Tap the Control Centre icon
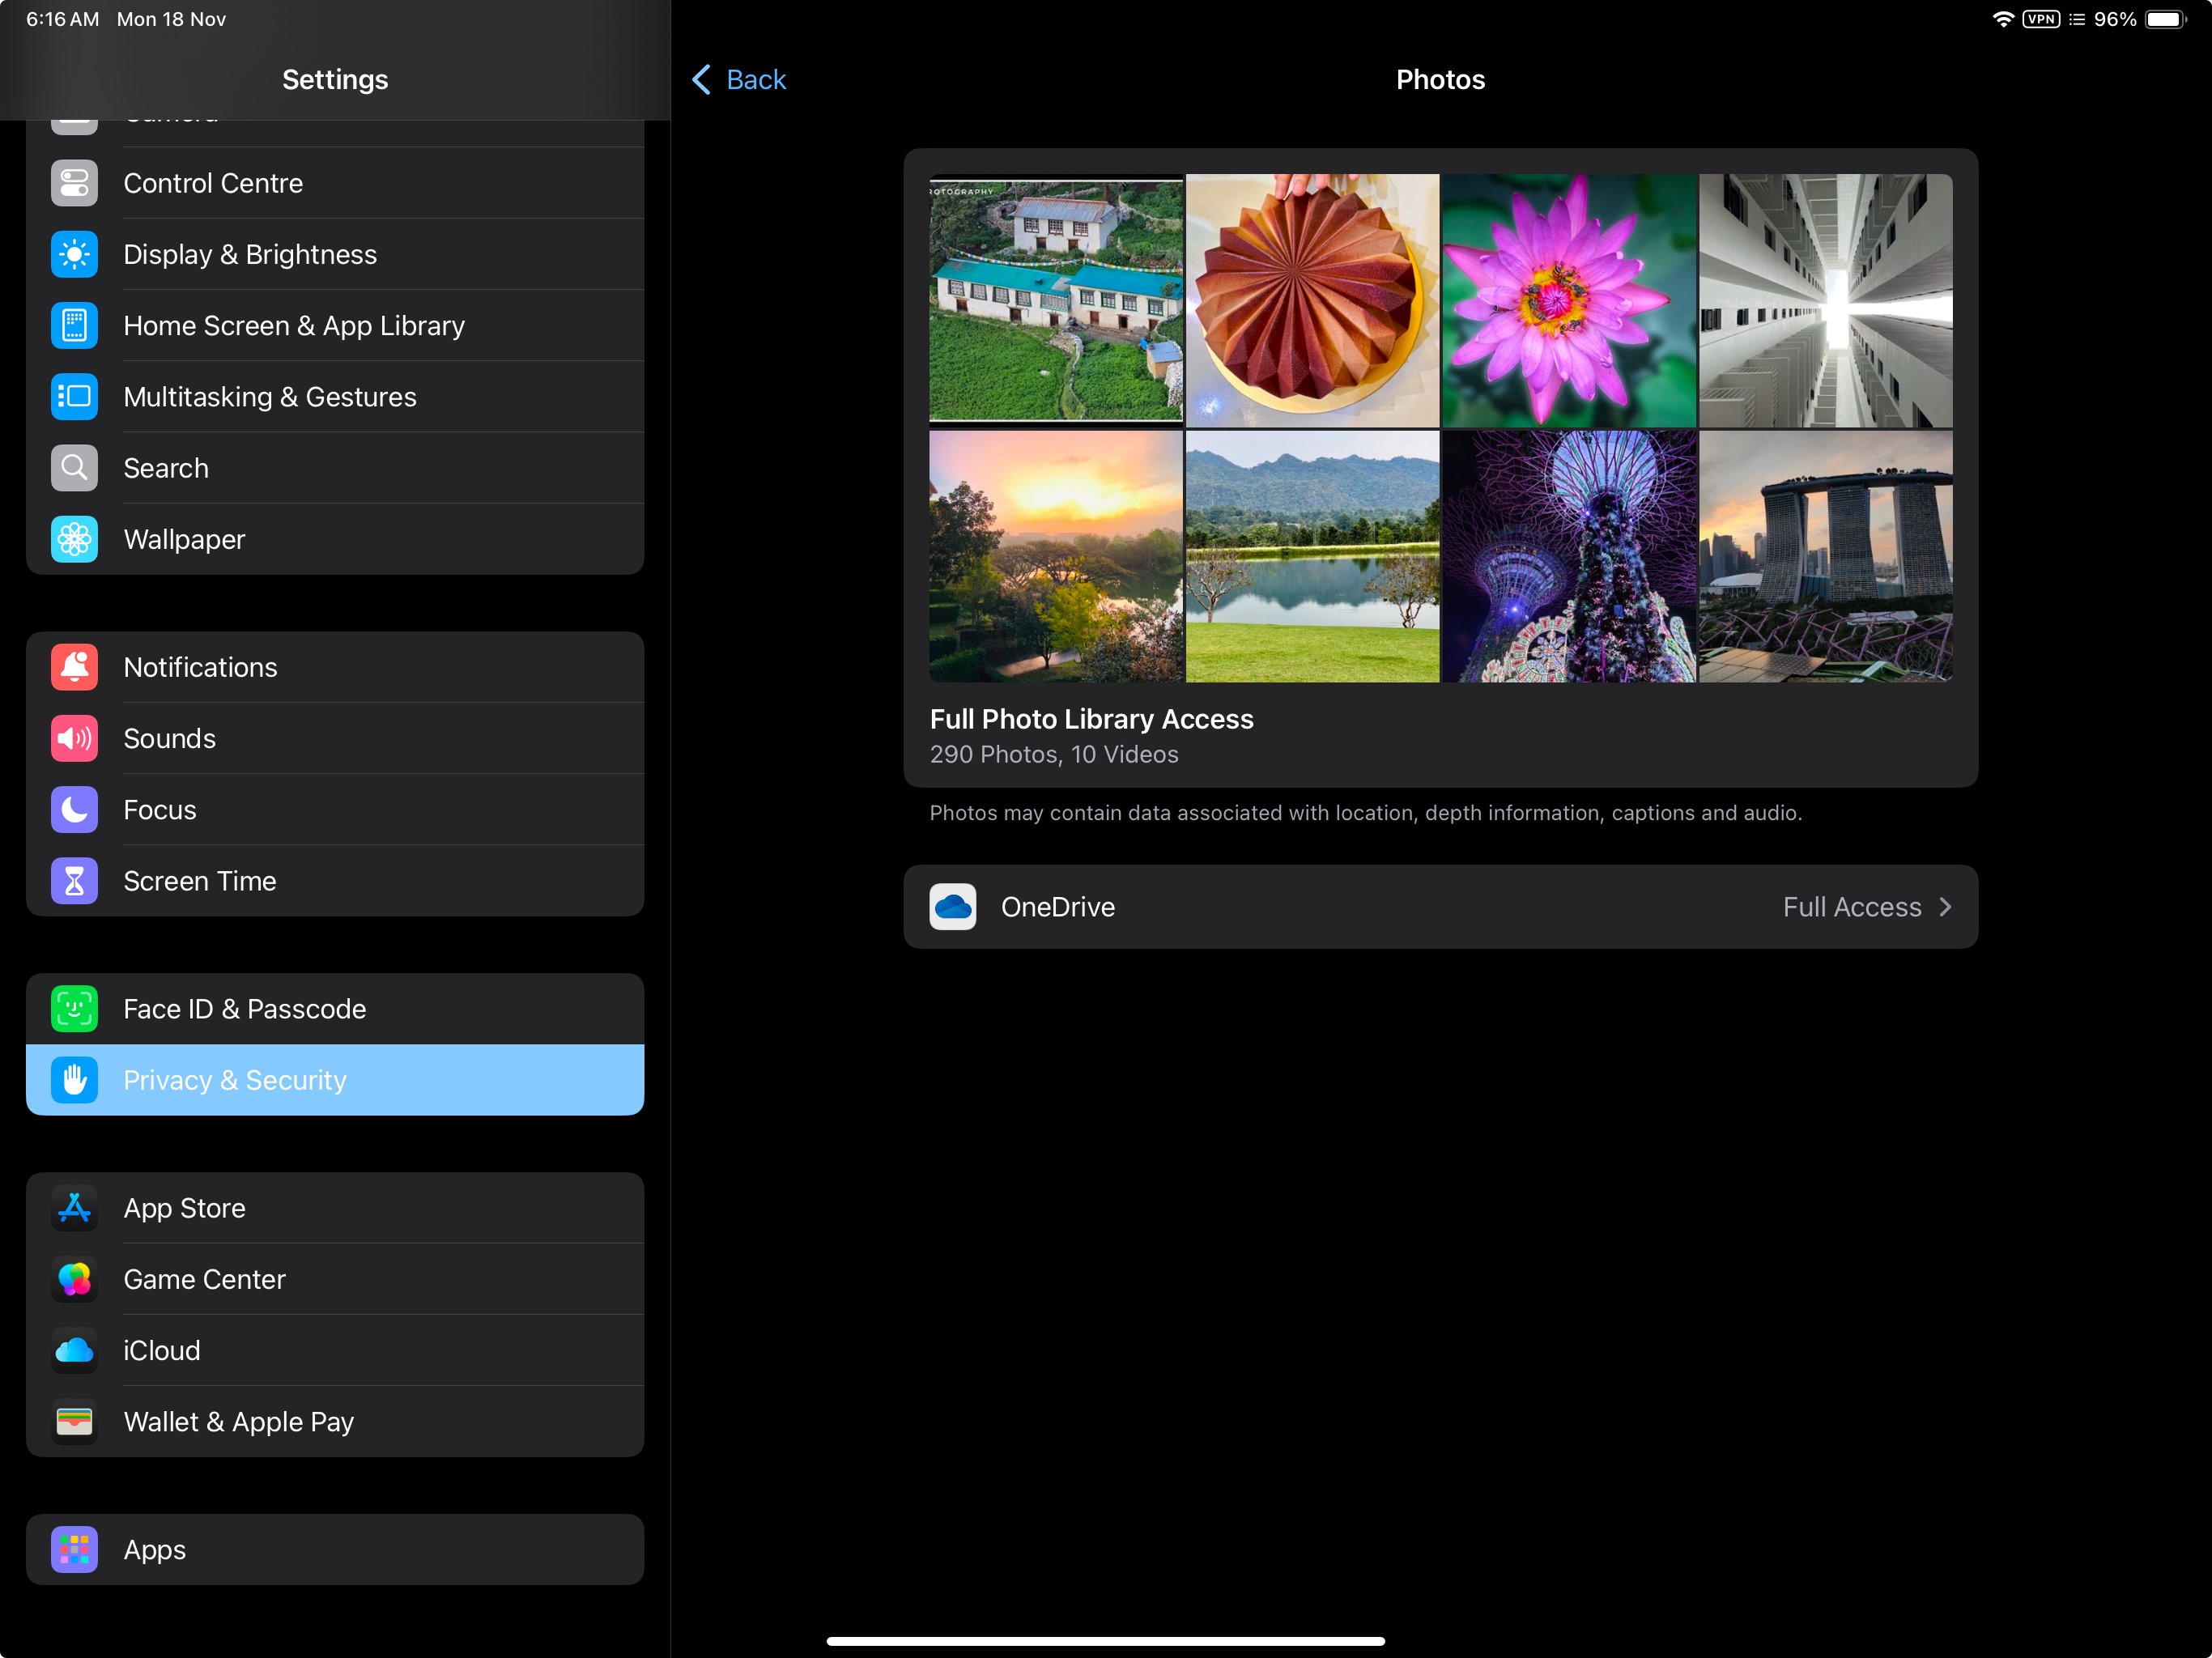 [74, 183]
